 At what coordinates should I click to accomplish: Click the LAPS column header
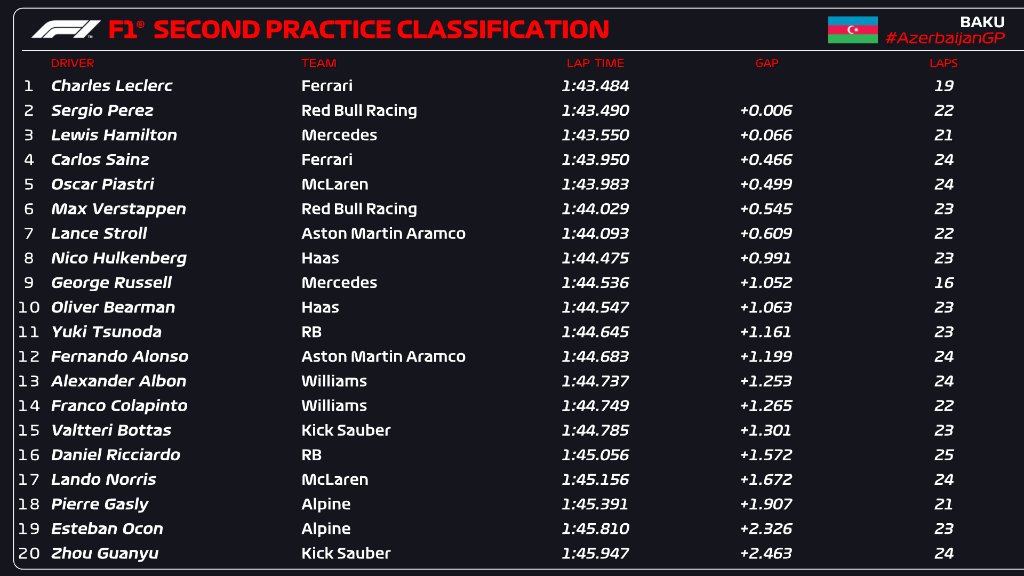[943, 63]
